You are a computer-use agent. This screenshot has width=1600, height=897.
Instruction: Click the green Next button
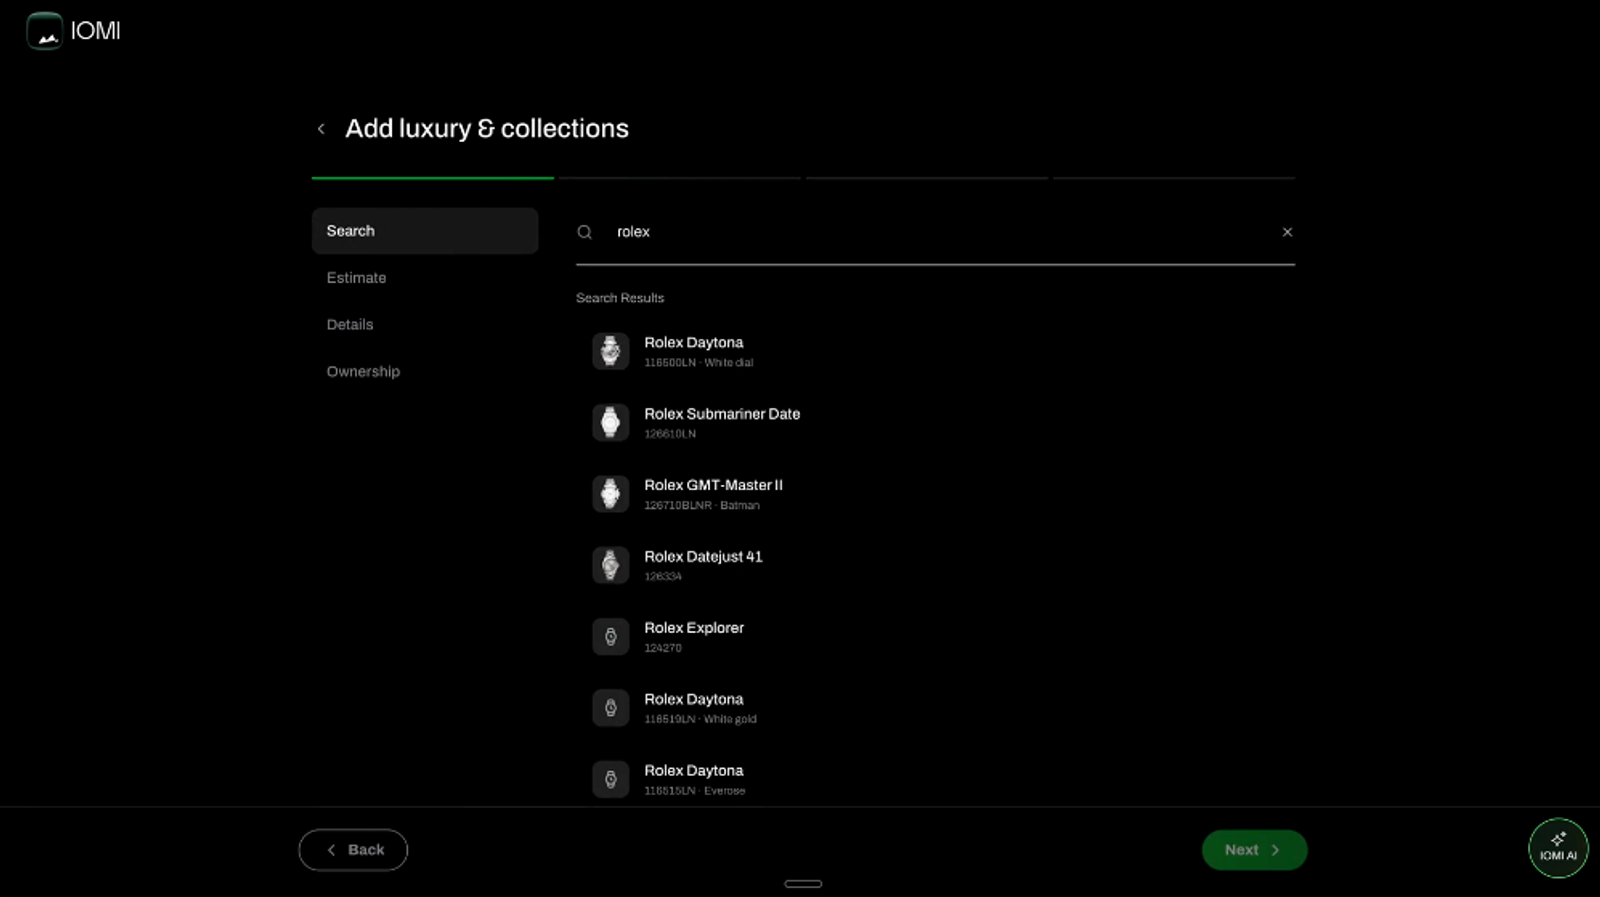click(x=1254, y=850)
